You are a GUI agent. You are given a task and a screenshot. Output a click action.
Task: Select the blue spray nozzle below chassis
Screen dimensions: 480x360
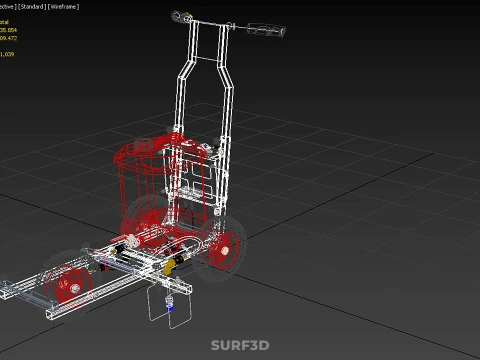pos(170,307)
